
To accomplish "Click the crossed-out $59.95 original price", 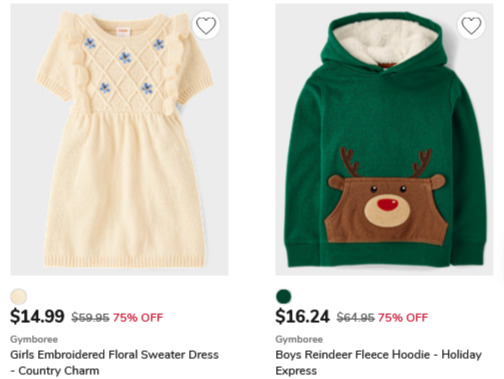I will (x=90, y=317).
